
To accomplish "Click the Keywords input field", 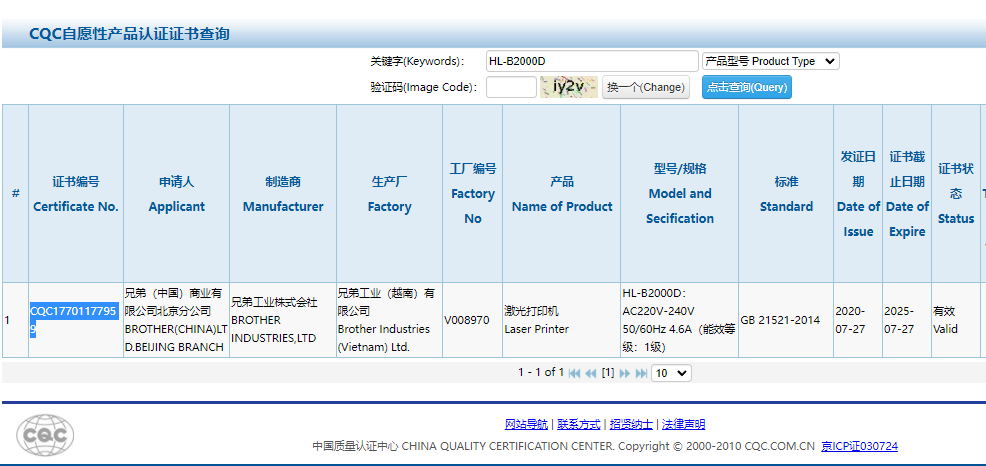I will coord(592,61).
